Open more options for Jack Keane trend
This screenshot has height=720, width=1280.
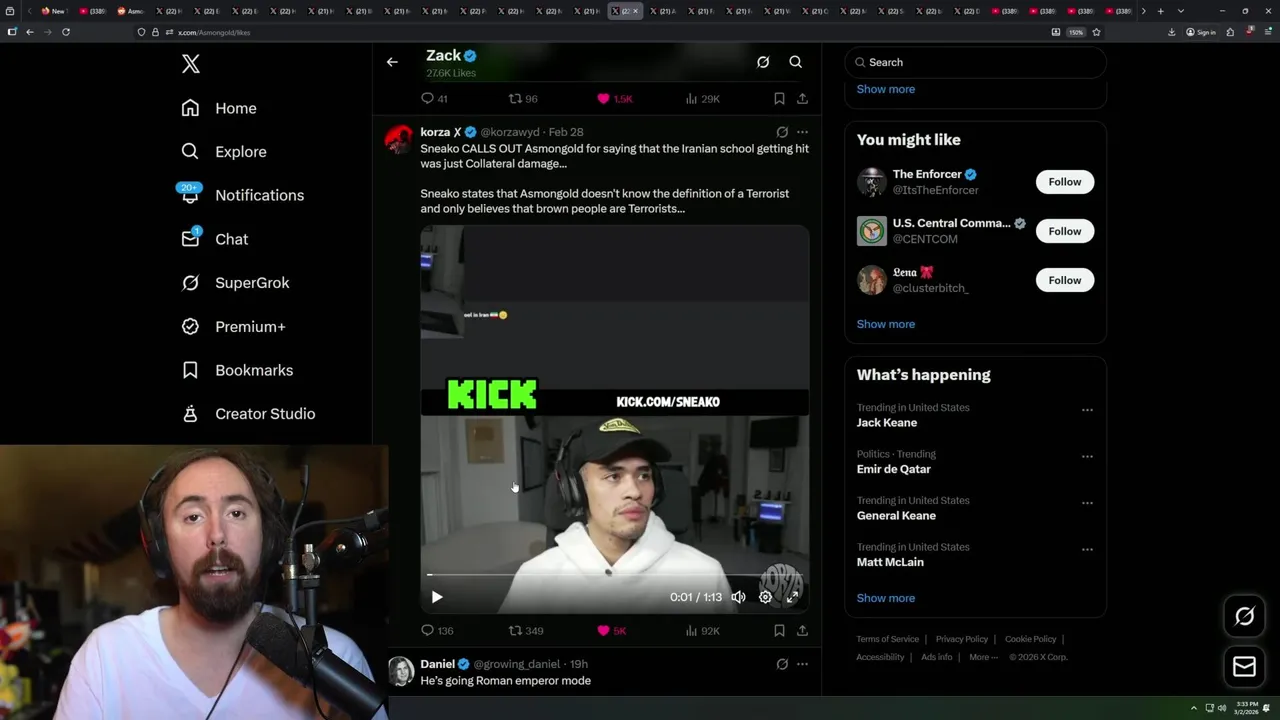click(x=1087, y=410)
